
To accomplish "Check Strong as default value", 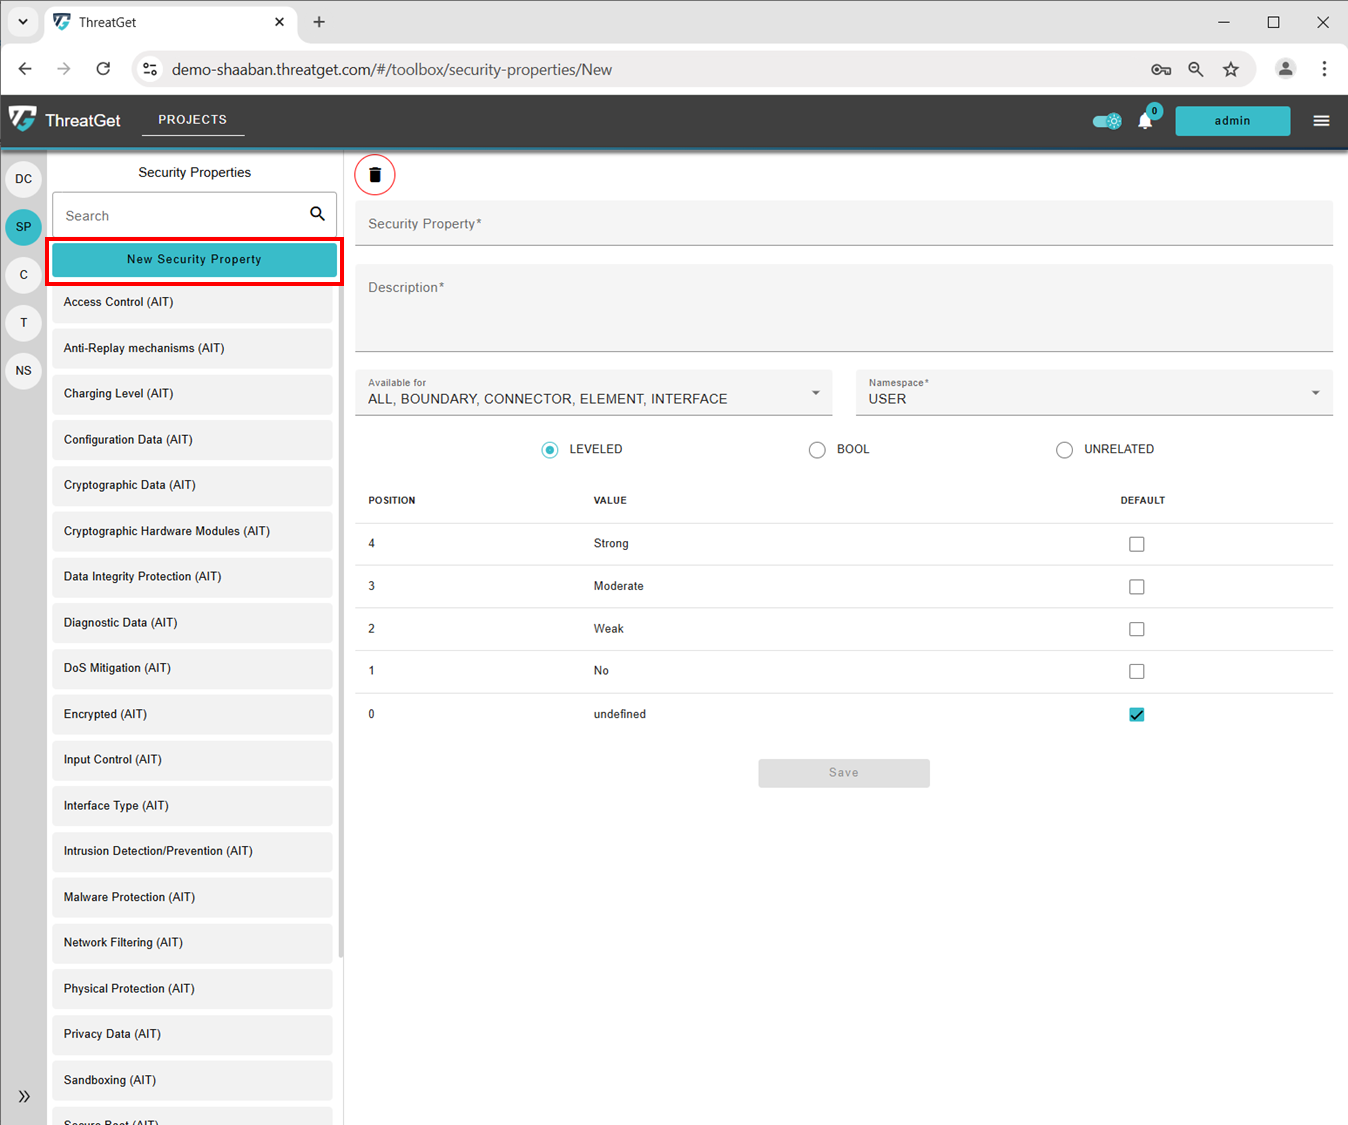I will 1136,544.
